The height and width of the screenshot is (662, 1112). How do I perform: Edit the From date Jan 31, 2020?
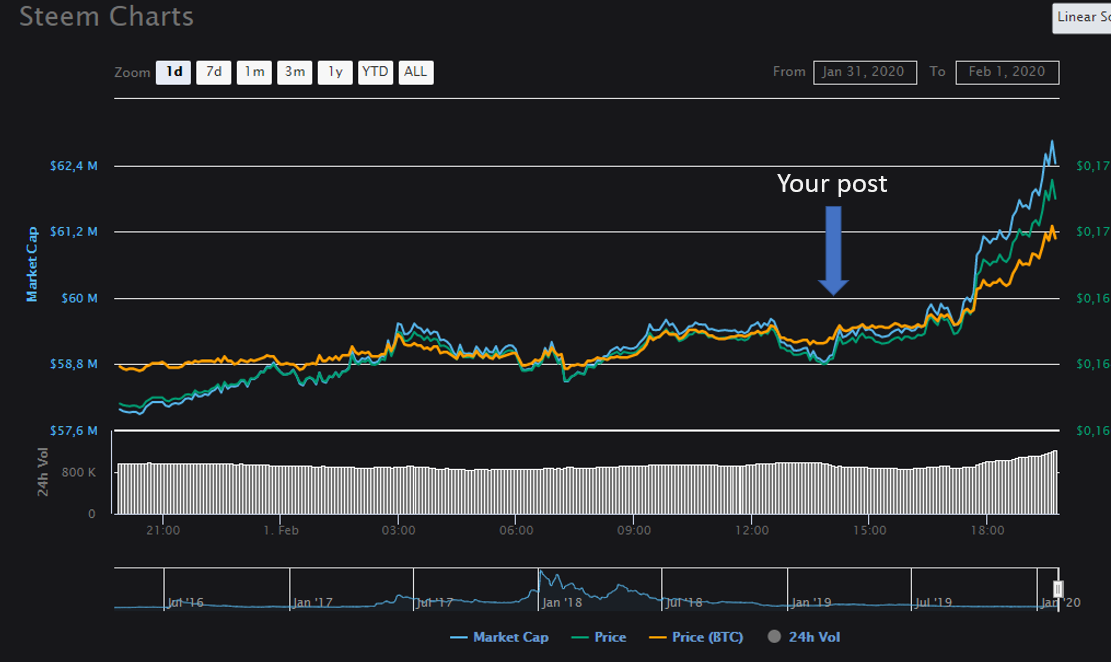tap(864, 72)
